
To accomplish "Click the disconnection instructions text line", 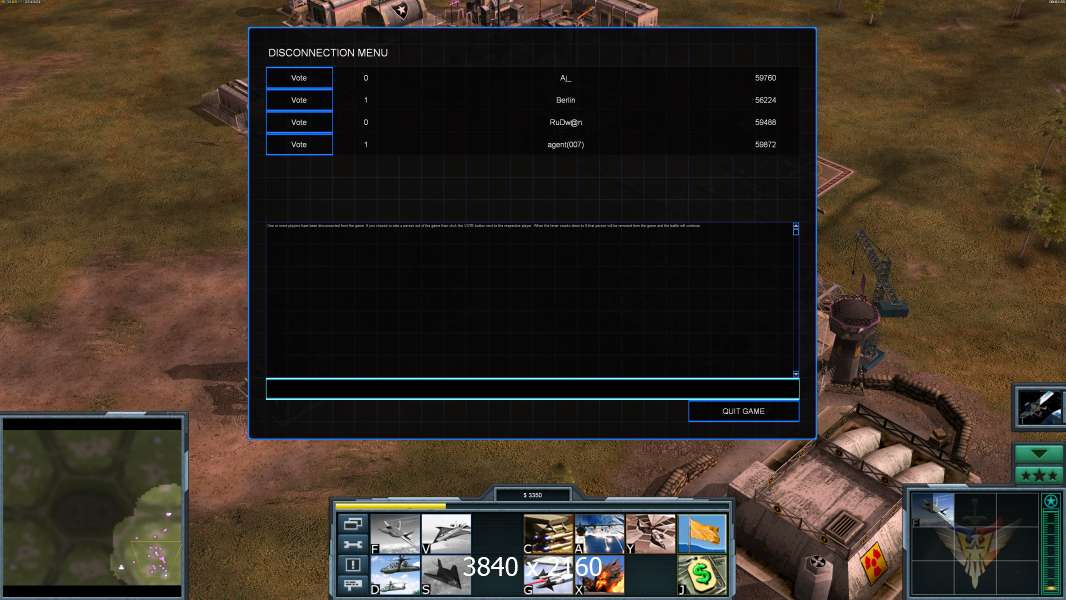I will pyautogui.click(x=484, y=226).
